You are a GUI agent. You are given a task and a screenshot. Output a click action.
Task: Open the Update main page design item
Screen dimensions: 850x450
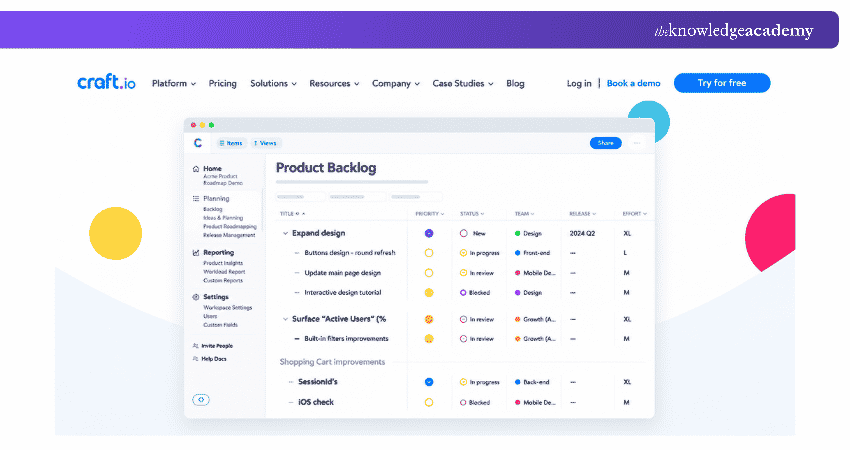[343, 273]
